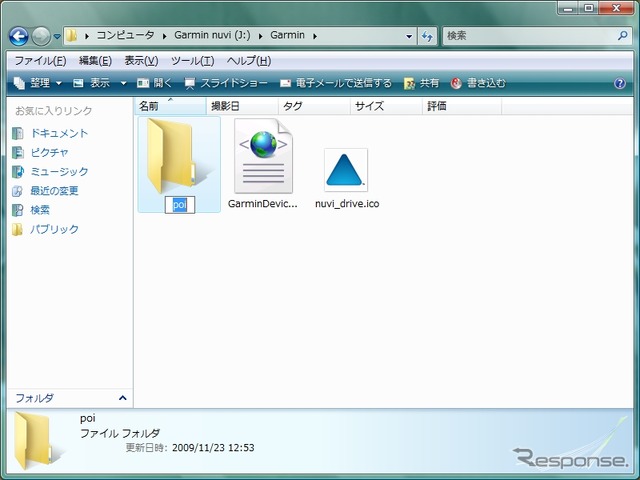Open the ヘルプ(H) menu
The image size is (640, 480).
249,61
